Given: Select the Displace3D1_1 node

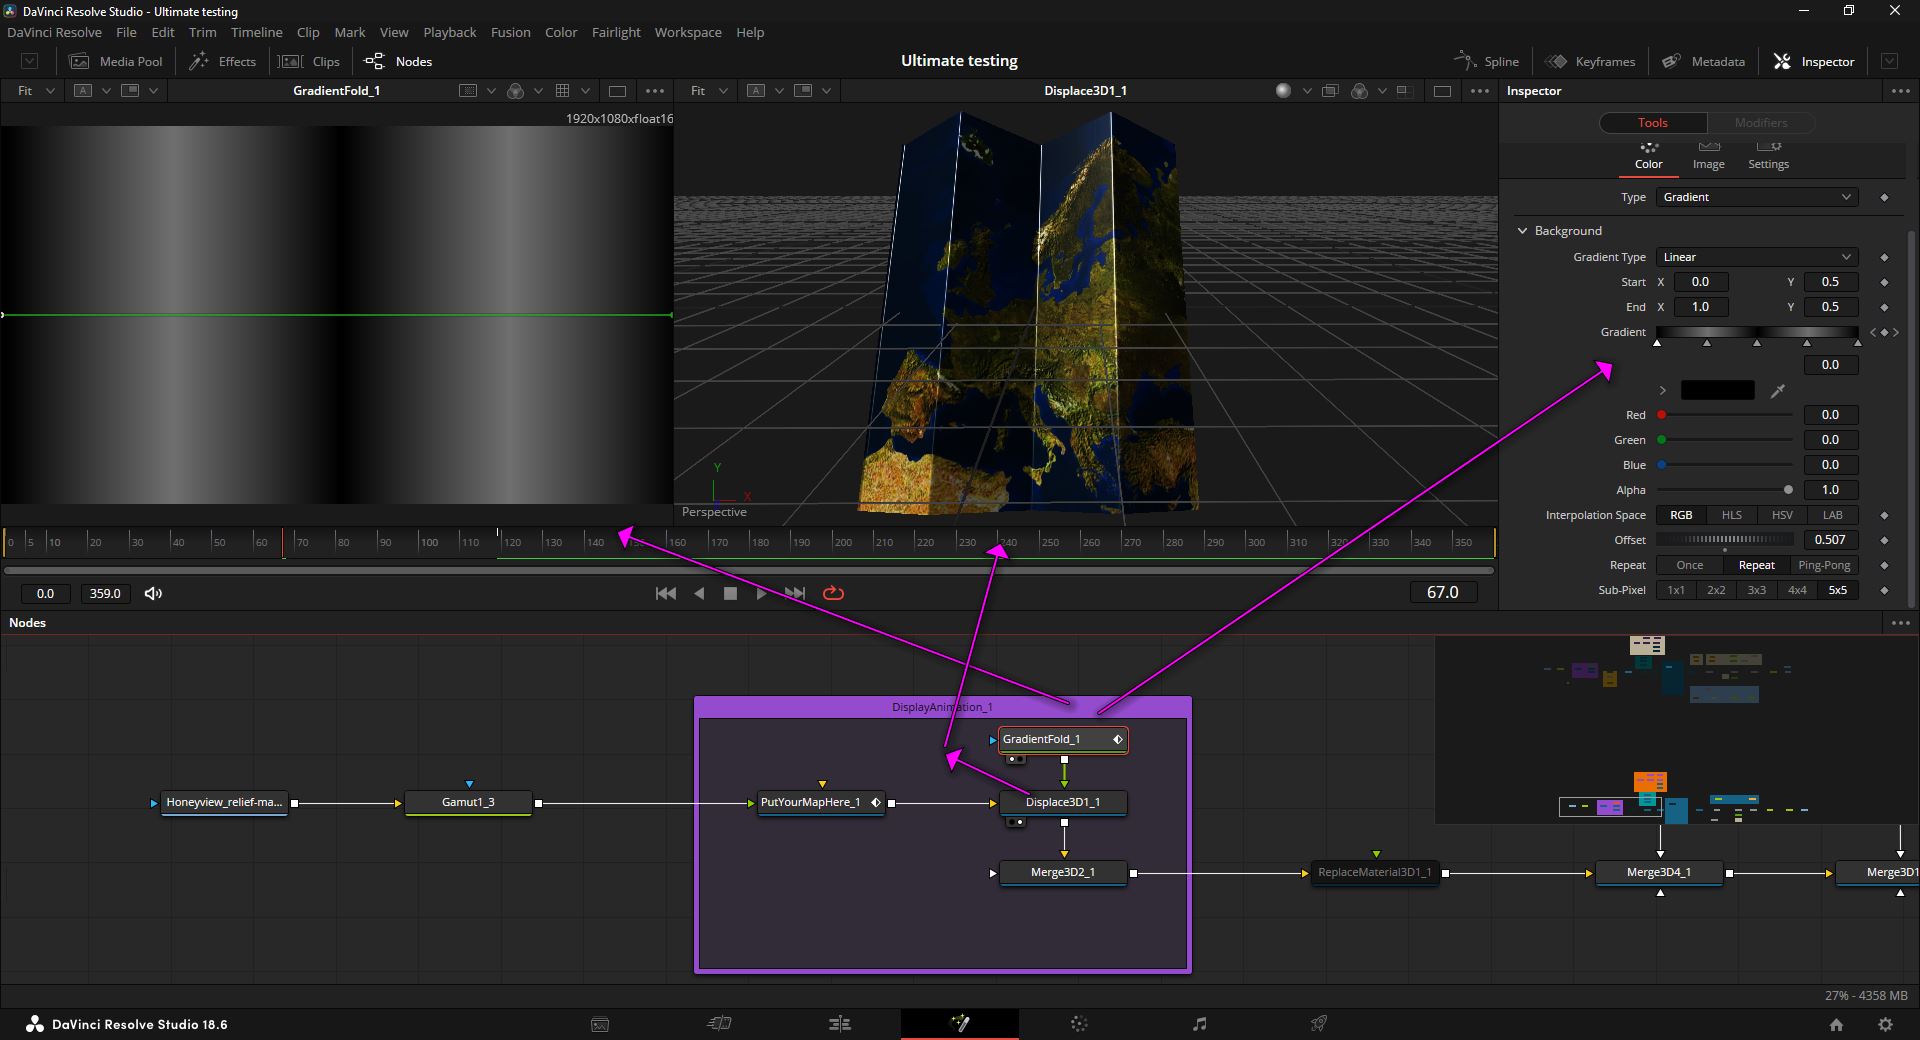Looking at the screenshot, I should [x=1063, y=802].
